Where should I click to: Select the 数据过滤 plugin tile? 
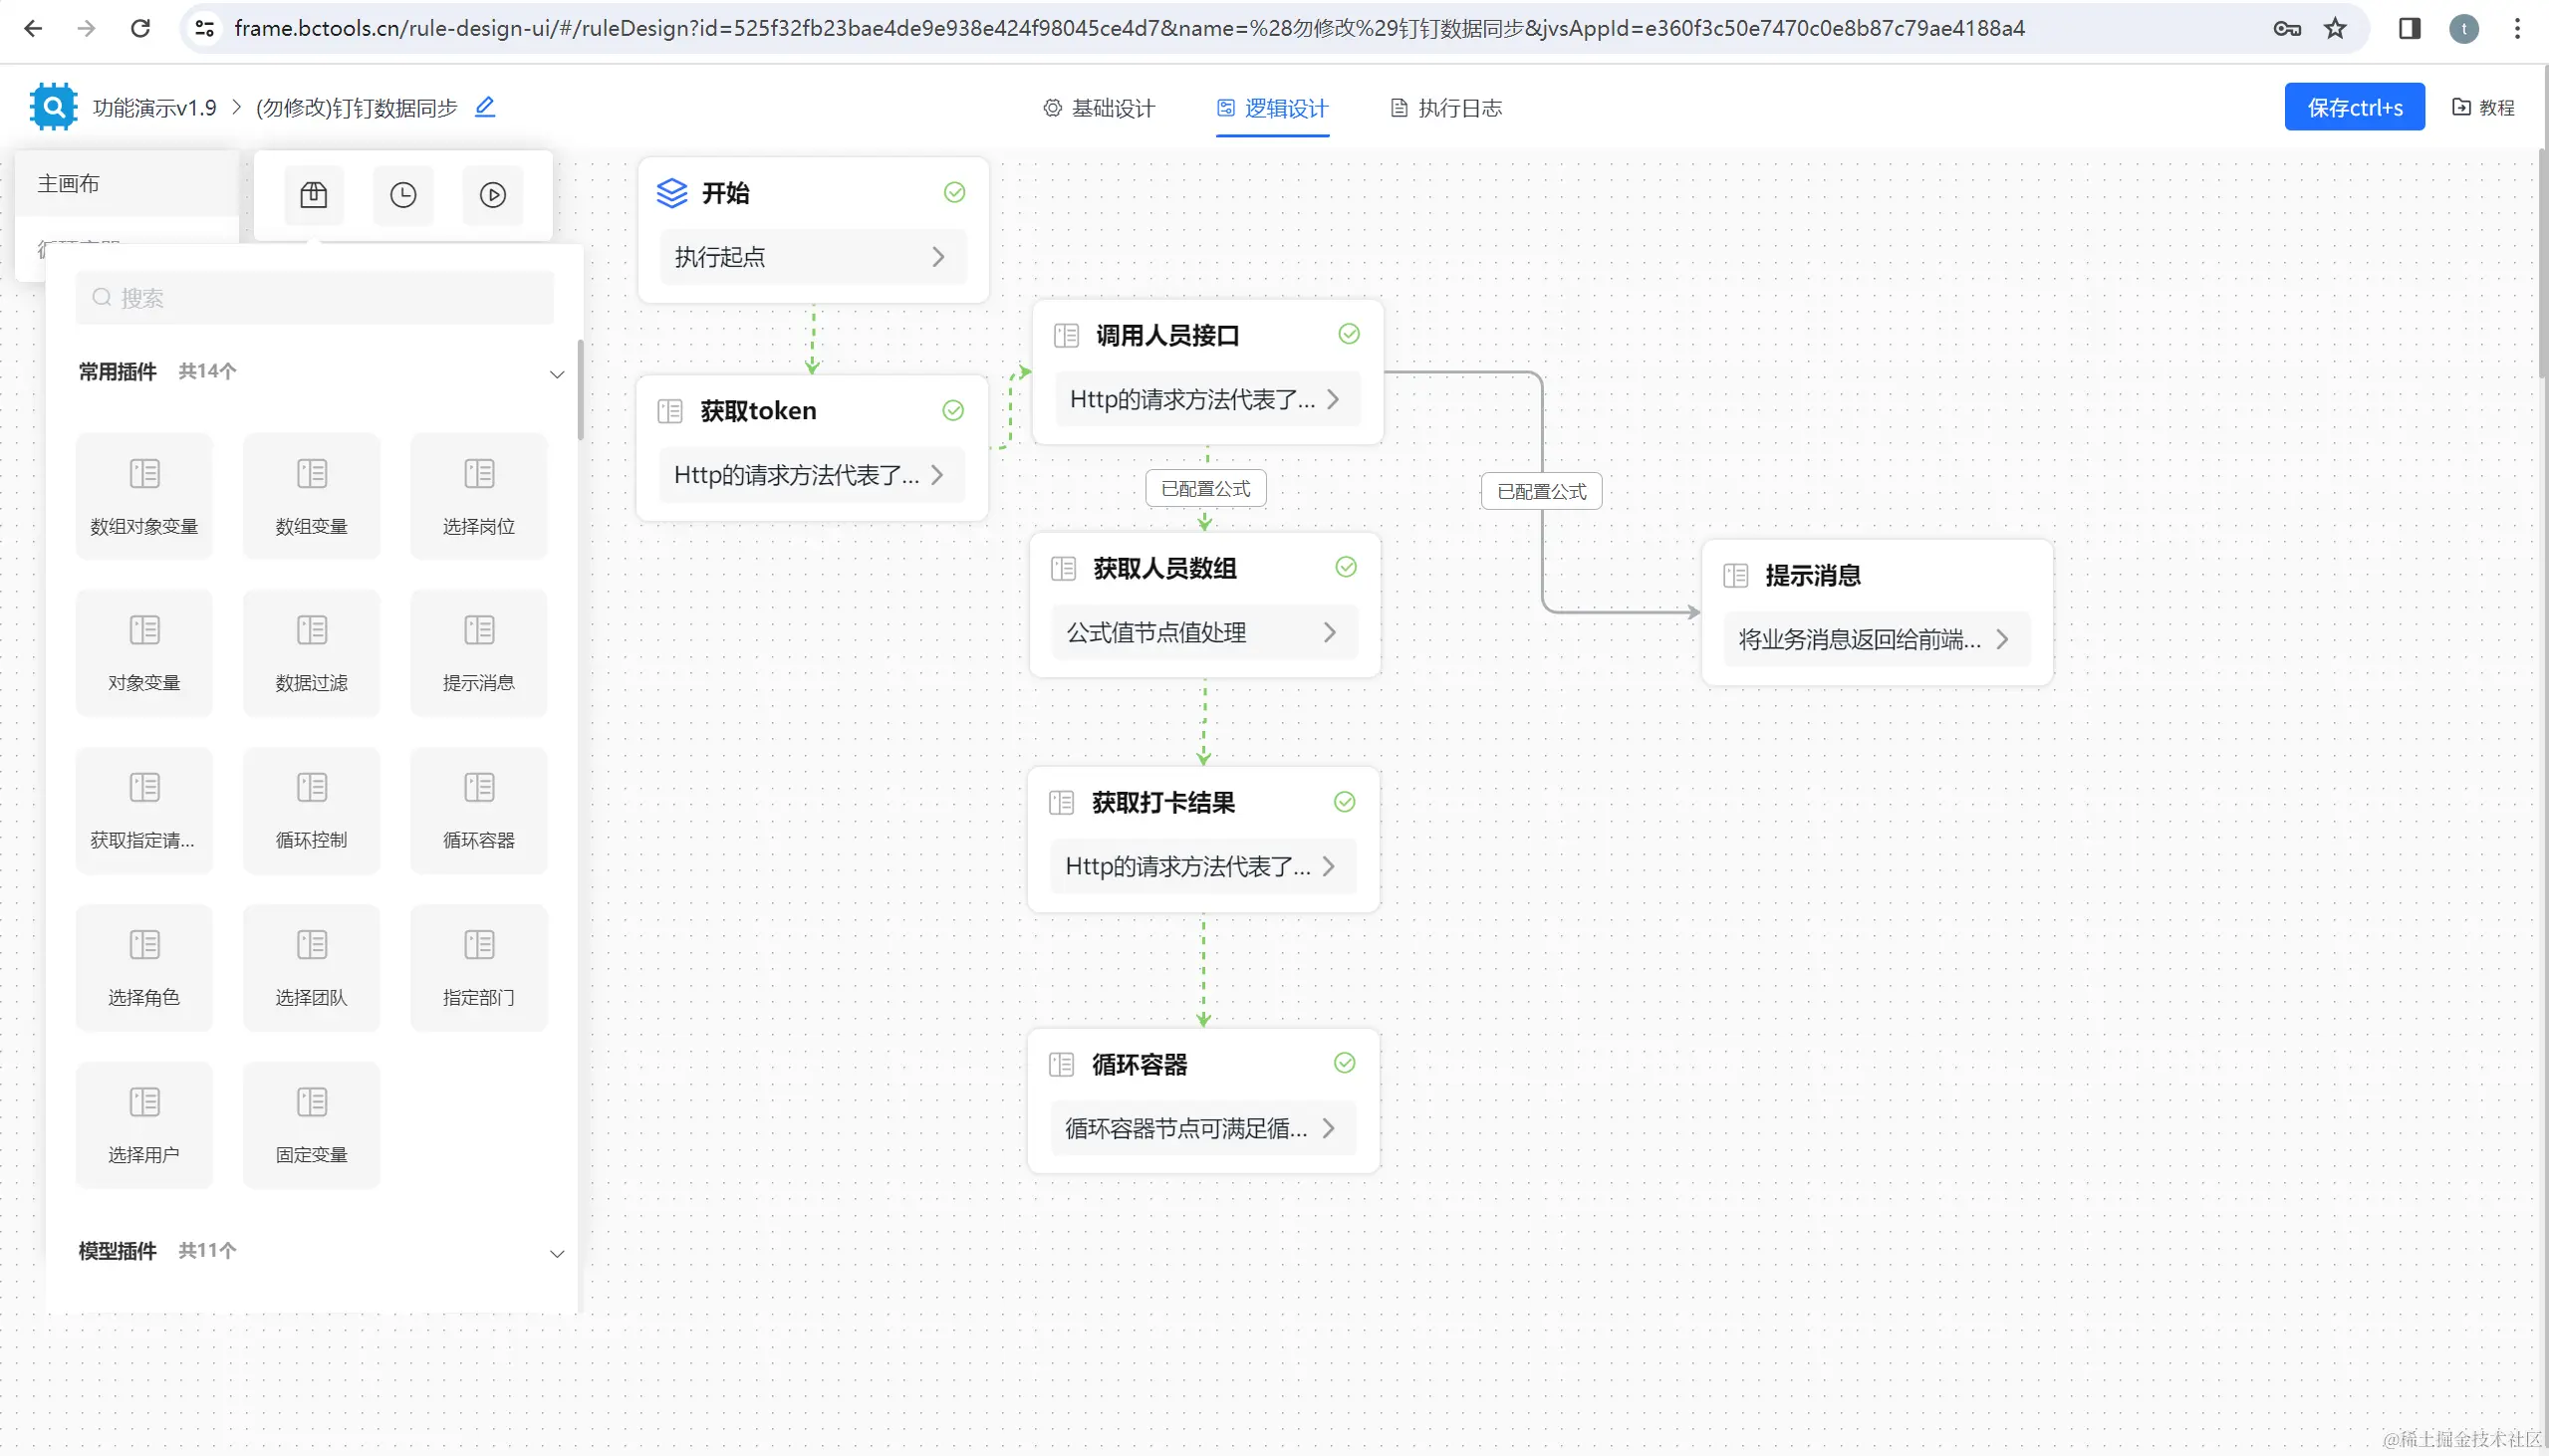pos(311,653)
